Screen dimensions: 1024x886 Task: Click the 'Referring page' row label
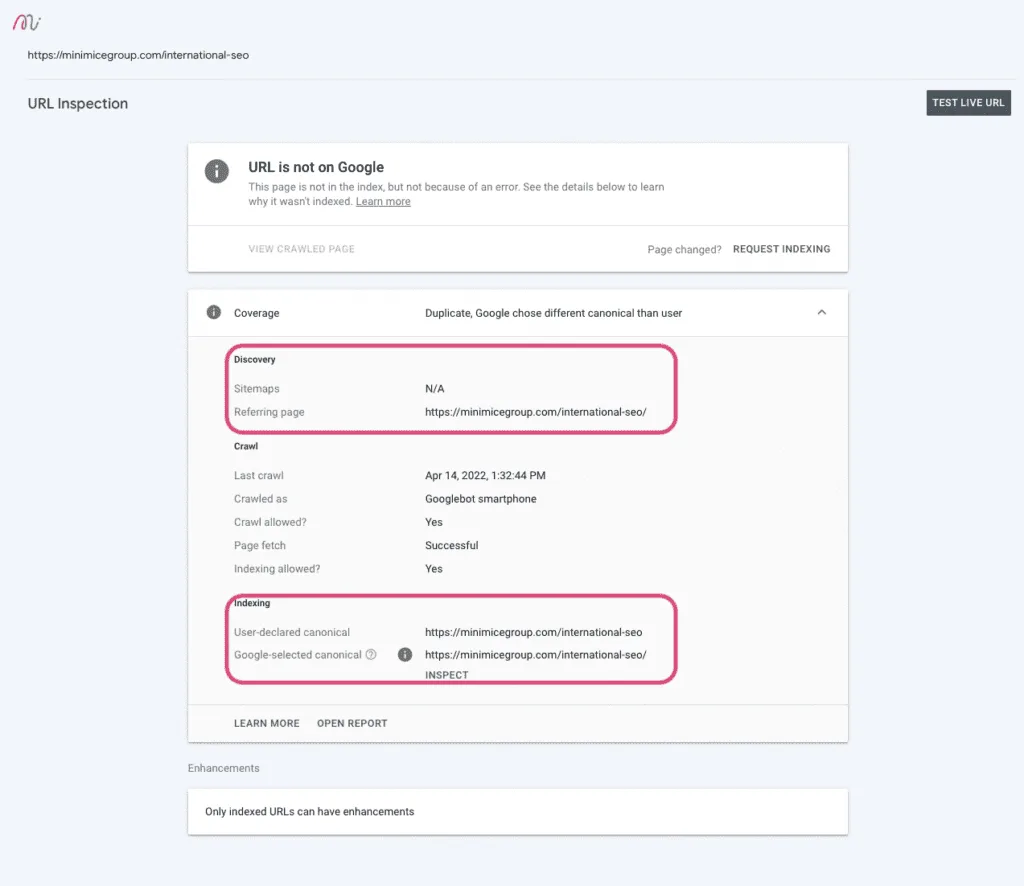(x=269, y=412)
